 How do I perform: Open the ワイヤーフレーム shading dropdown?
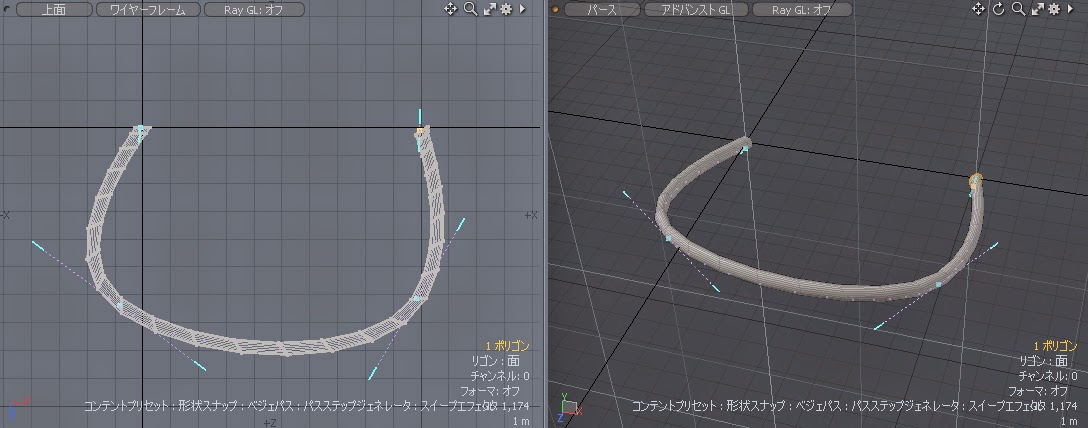148,10
